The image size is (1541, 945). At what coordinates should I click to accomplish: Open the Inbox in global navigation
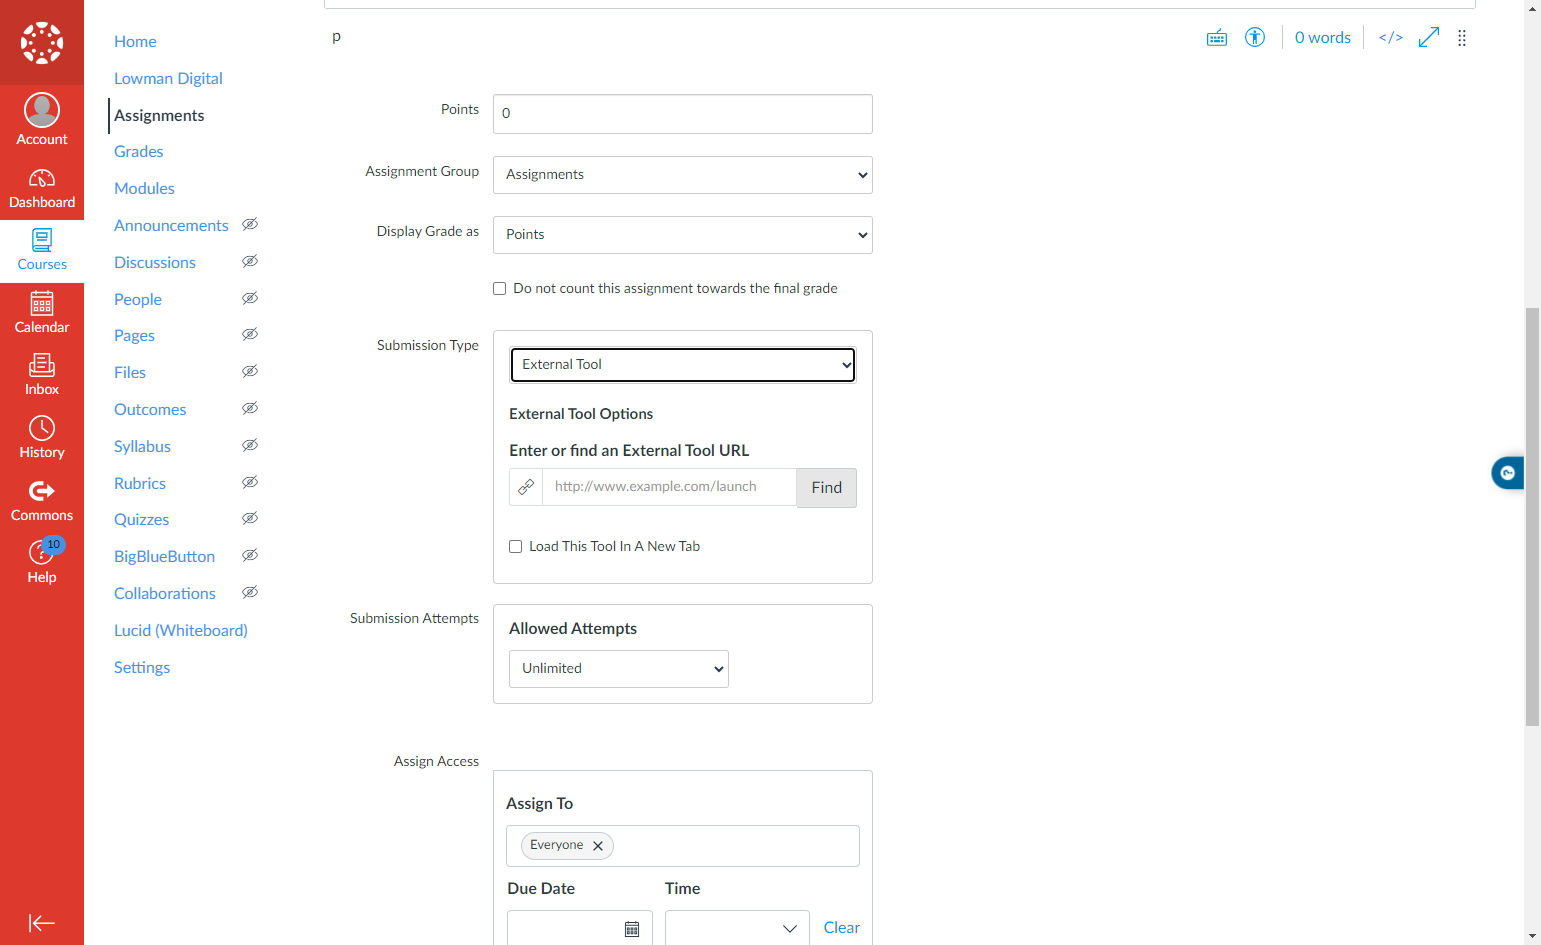[x=42, y=375]
